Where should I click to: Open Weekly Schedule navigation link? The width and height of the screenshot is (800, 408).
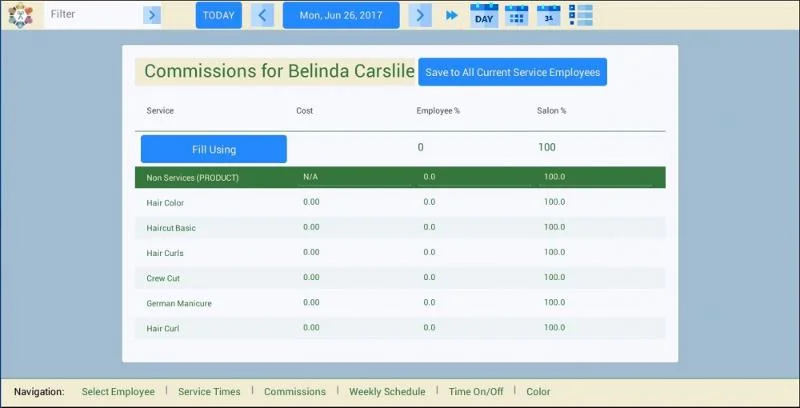tap(387, 392)
